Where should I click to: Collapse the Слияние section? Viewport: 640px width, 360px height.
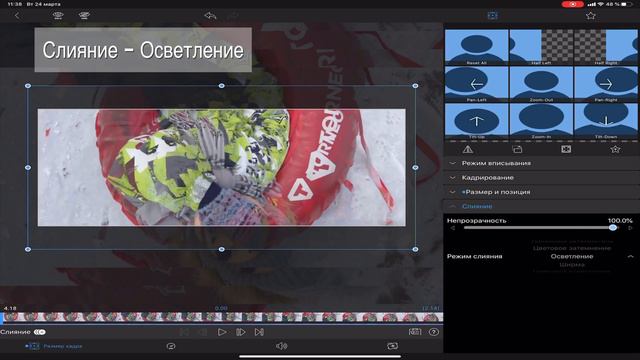pos(541,206)
